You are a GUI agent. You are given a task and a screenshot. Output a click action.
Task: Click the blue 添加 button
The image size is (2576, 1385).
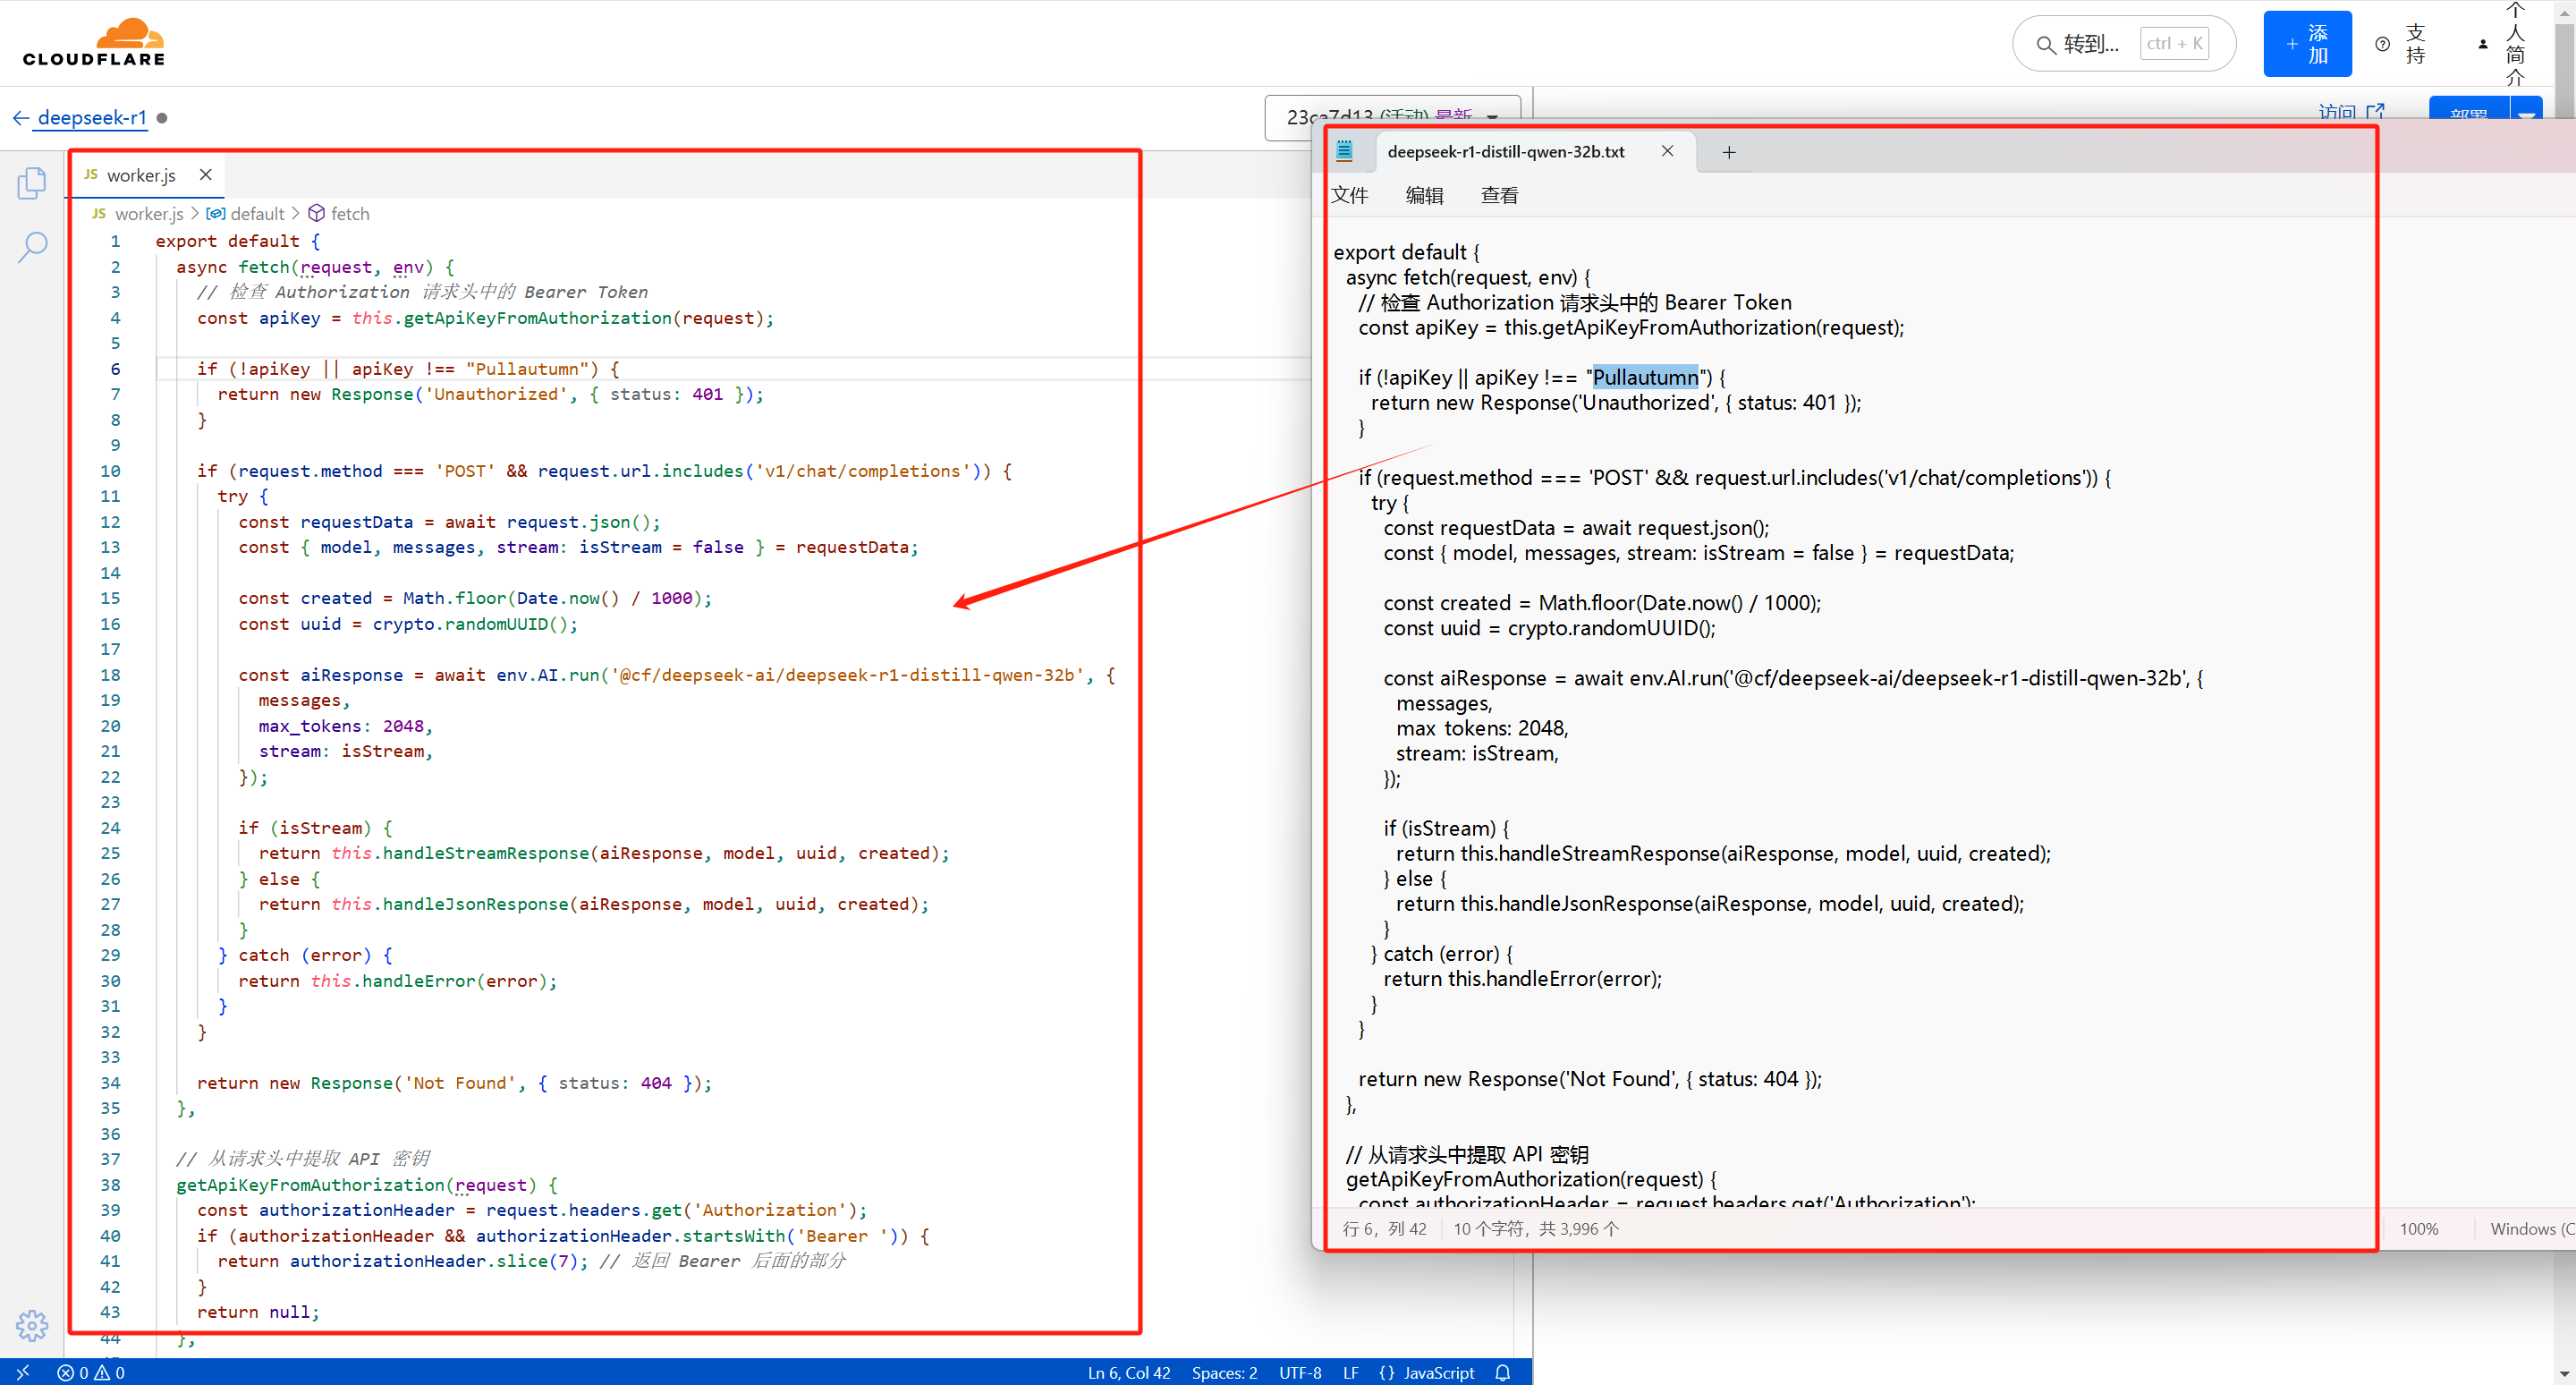coord(2307,44)
